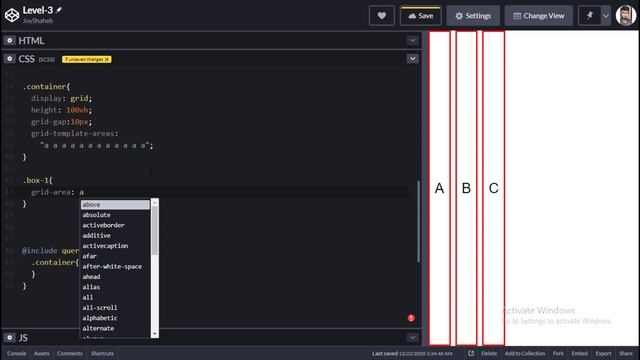The width and height of the screenshot is (640, 360).
Task: Click the .box-1 selector line
Action: coord(38,180)
